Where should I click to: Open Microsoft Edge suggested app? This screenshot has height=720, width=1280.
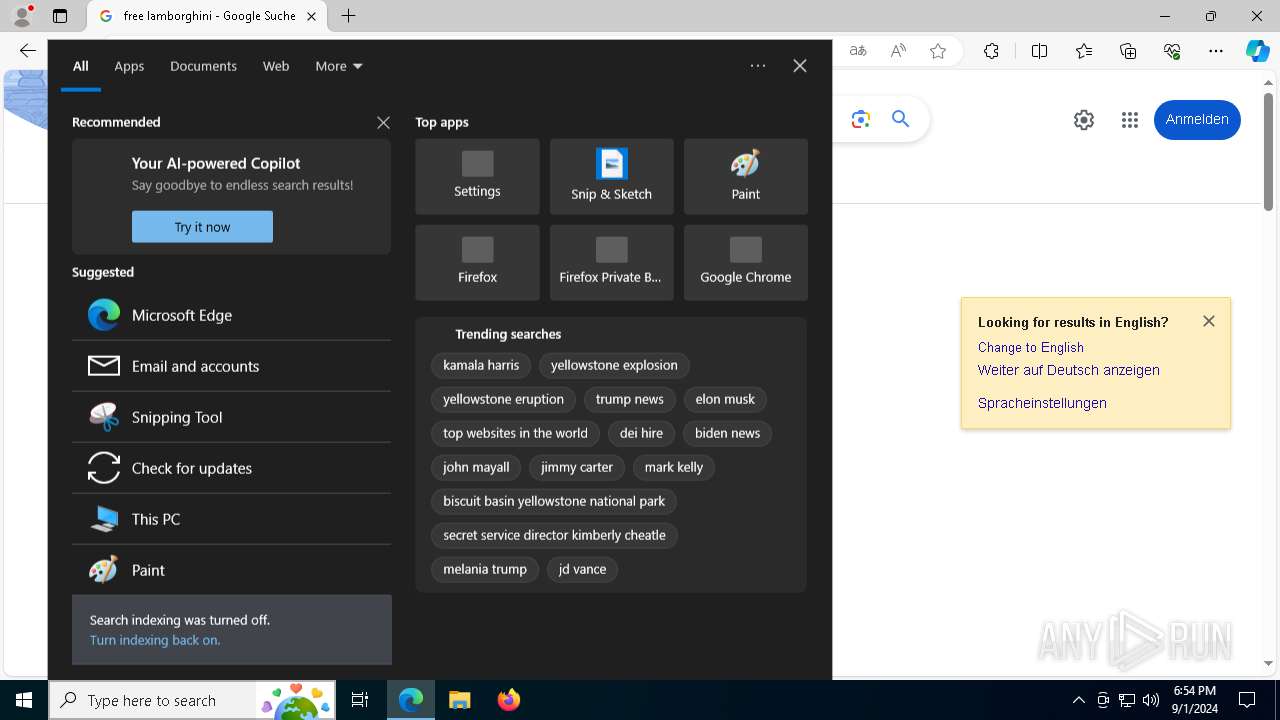click(x=231, y=315)
